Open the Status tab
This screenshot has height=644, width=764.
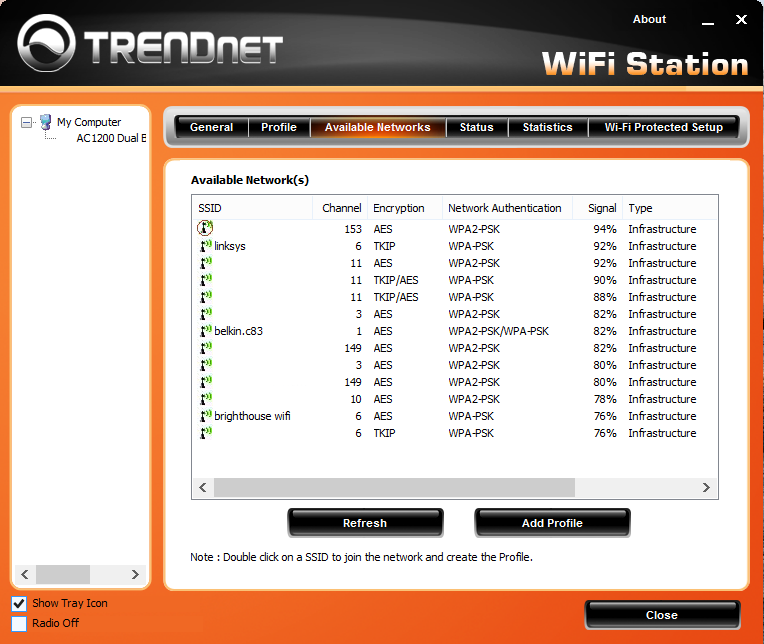(477, 127)
